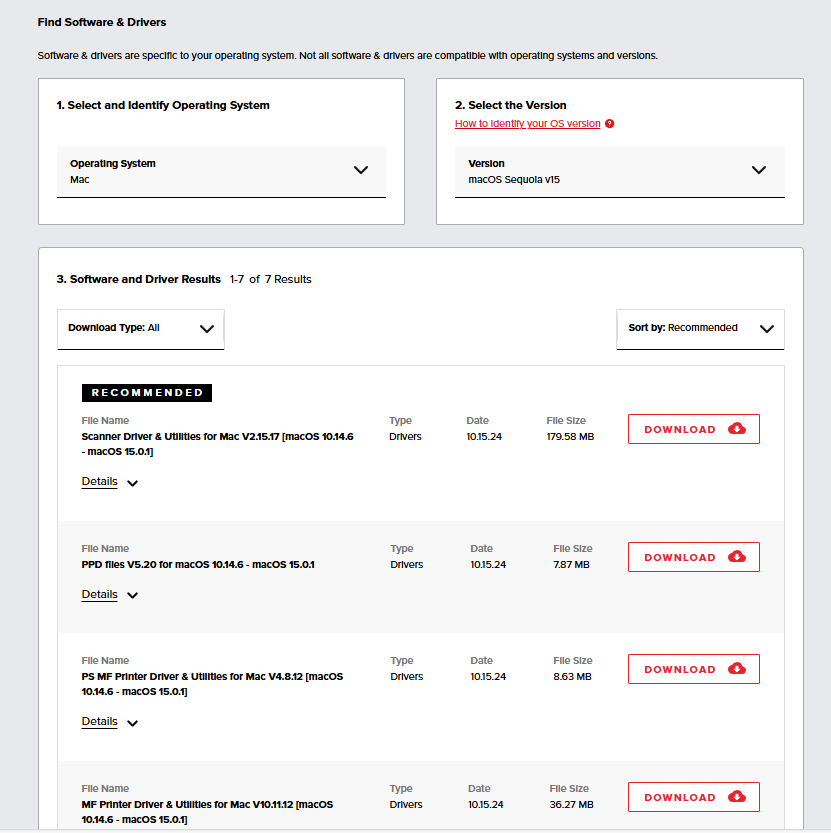
Task: Show Details for PS MF Printer Driver
Action: coord(100,721)
